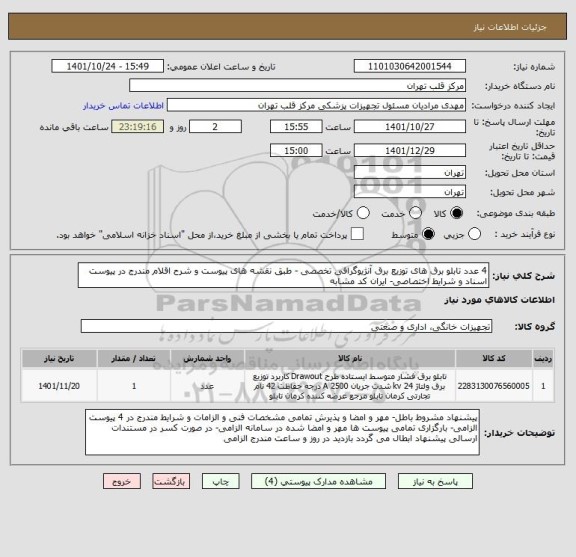Click the goods group field تجهیزات خانگی، اداری و صنعتی
Screen dimensions: 576x557
286,326
